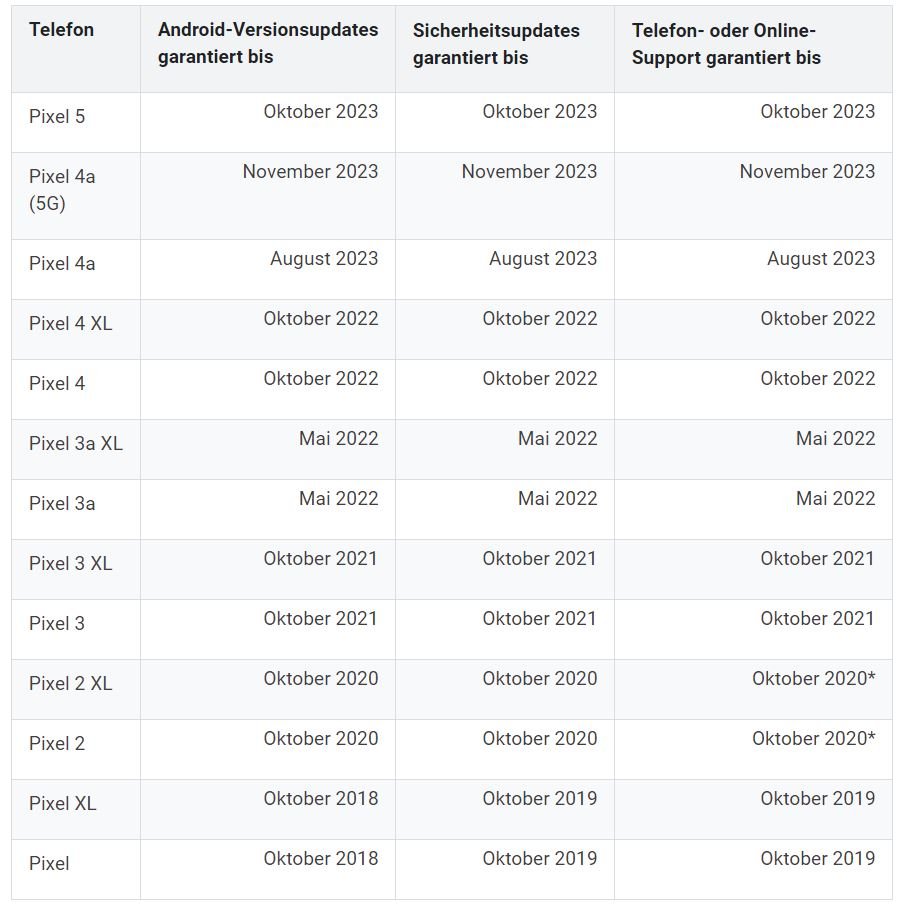909x910 pixels.
Task: Click the Pixel 4 security update date
Action: point(539,379)
